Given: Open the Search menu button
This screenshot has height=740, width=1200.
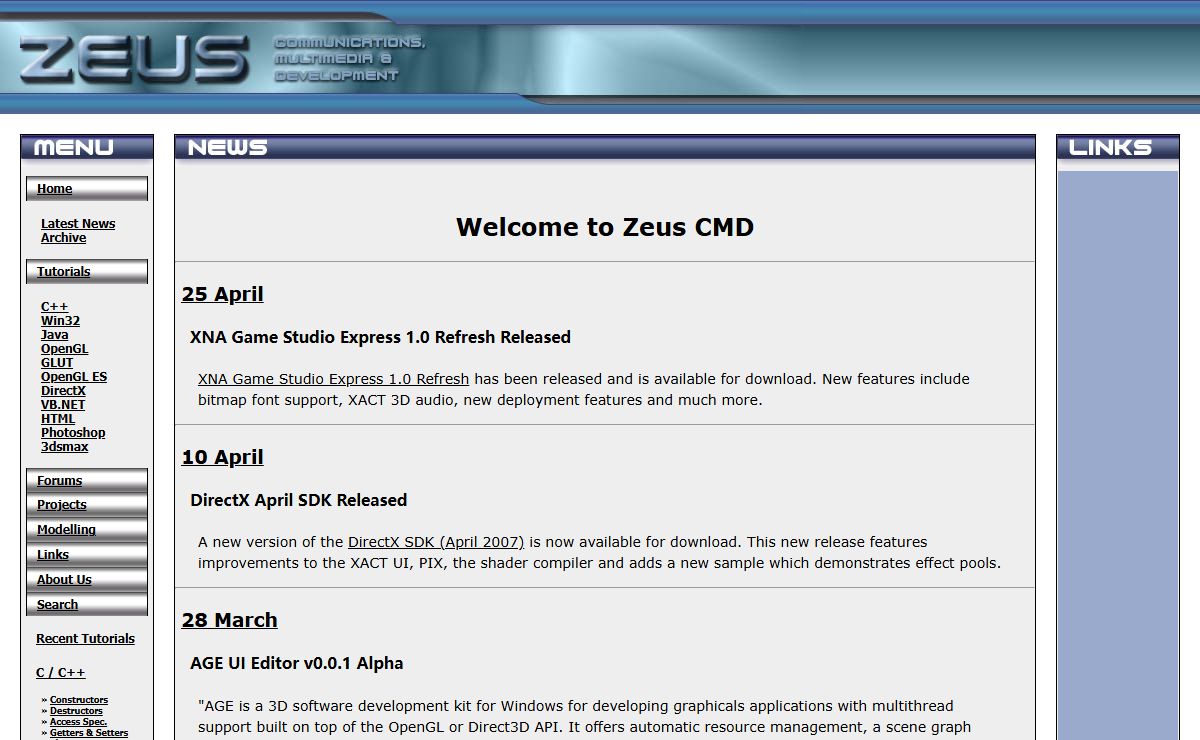Looking at the screenshot, I should click(x=87, y=605).
